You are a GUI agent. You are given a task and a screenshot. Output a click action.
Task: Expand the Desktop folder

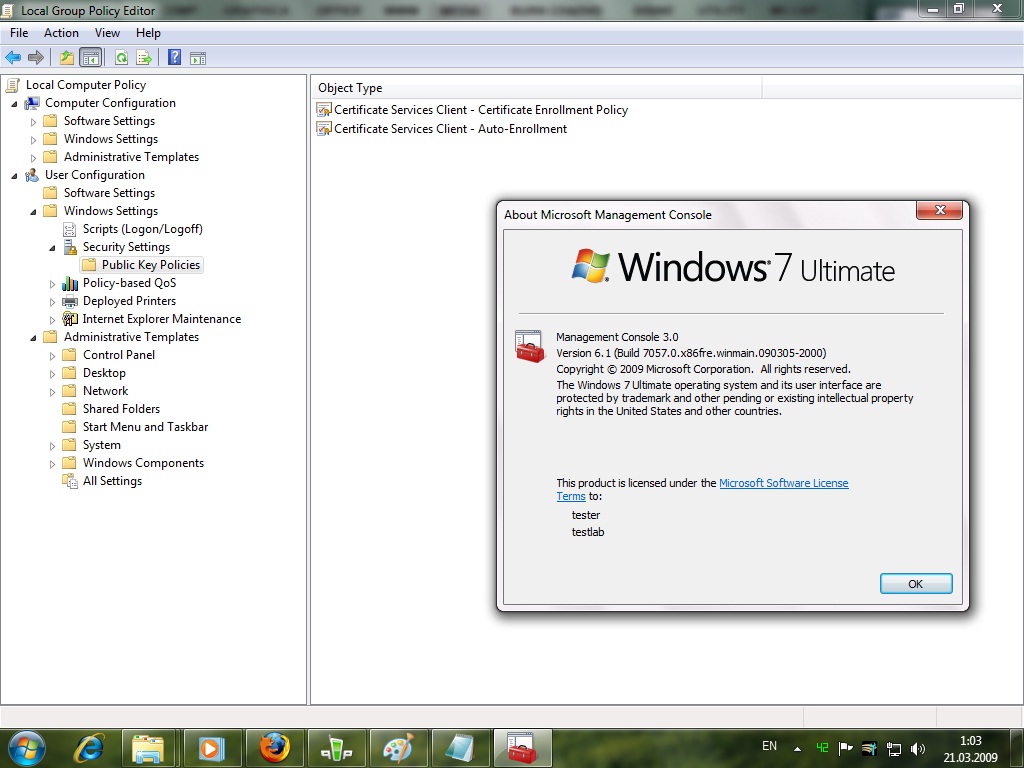[x=52, y=374]
